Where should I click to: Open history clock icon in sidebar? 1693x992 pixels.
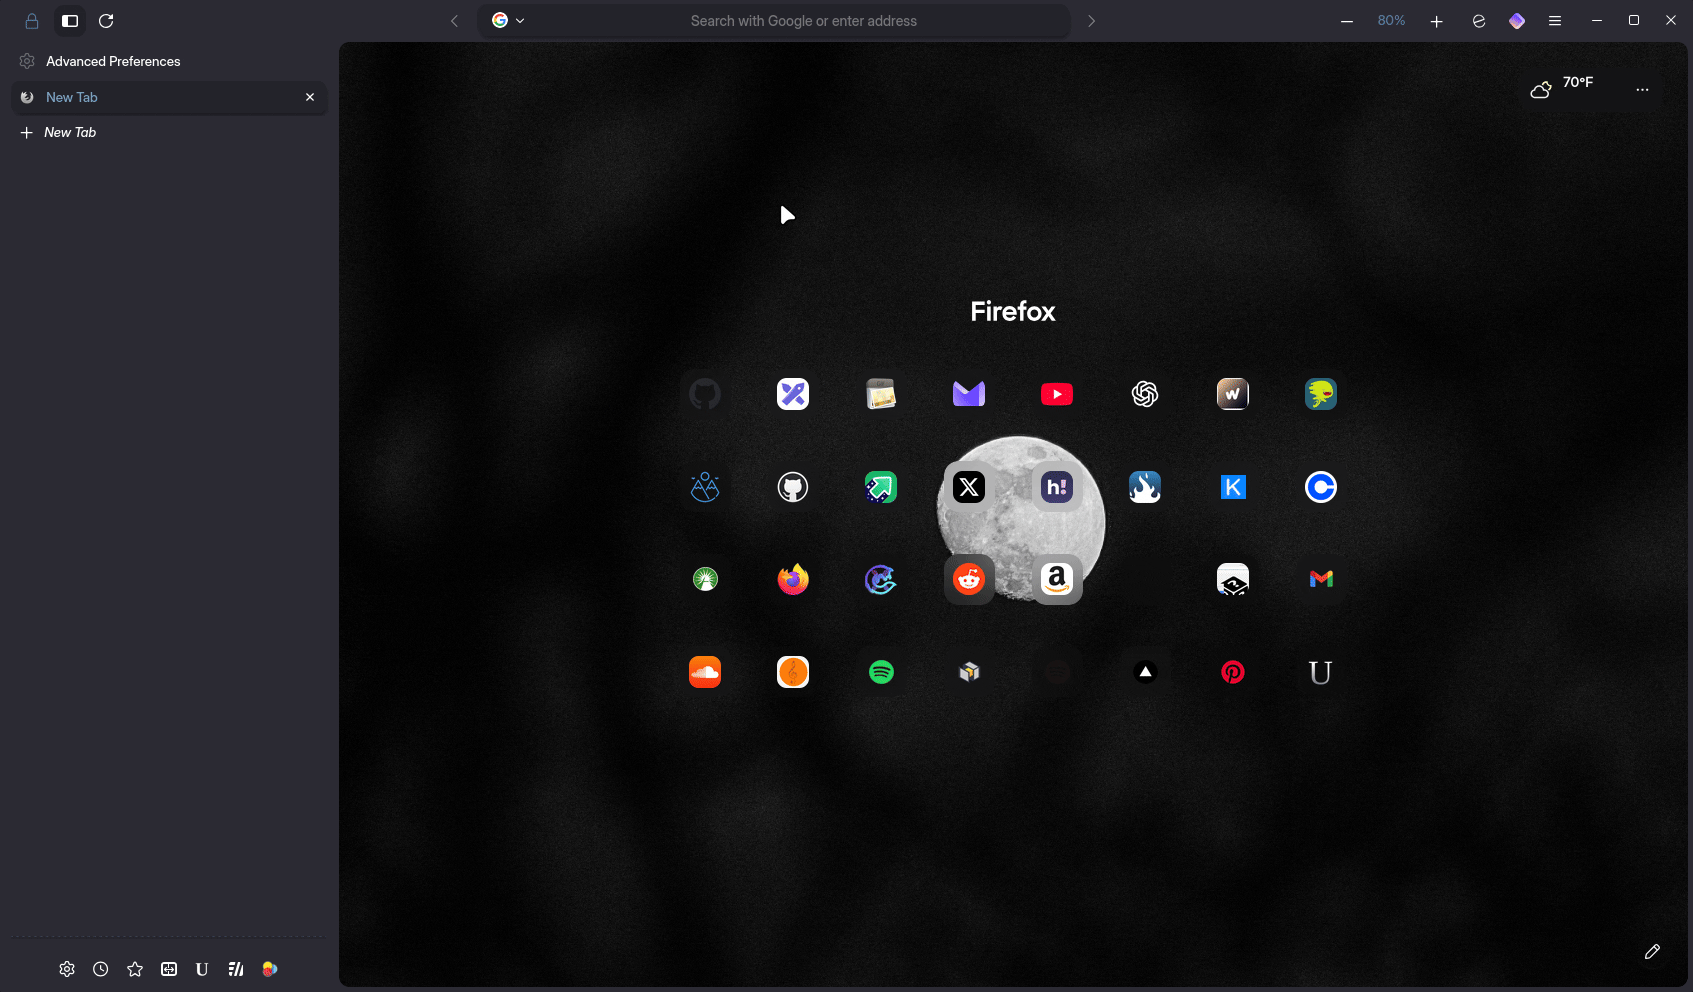101,969
